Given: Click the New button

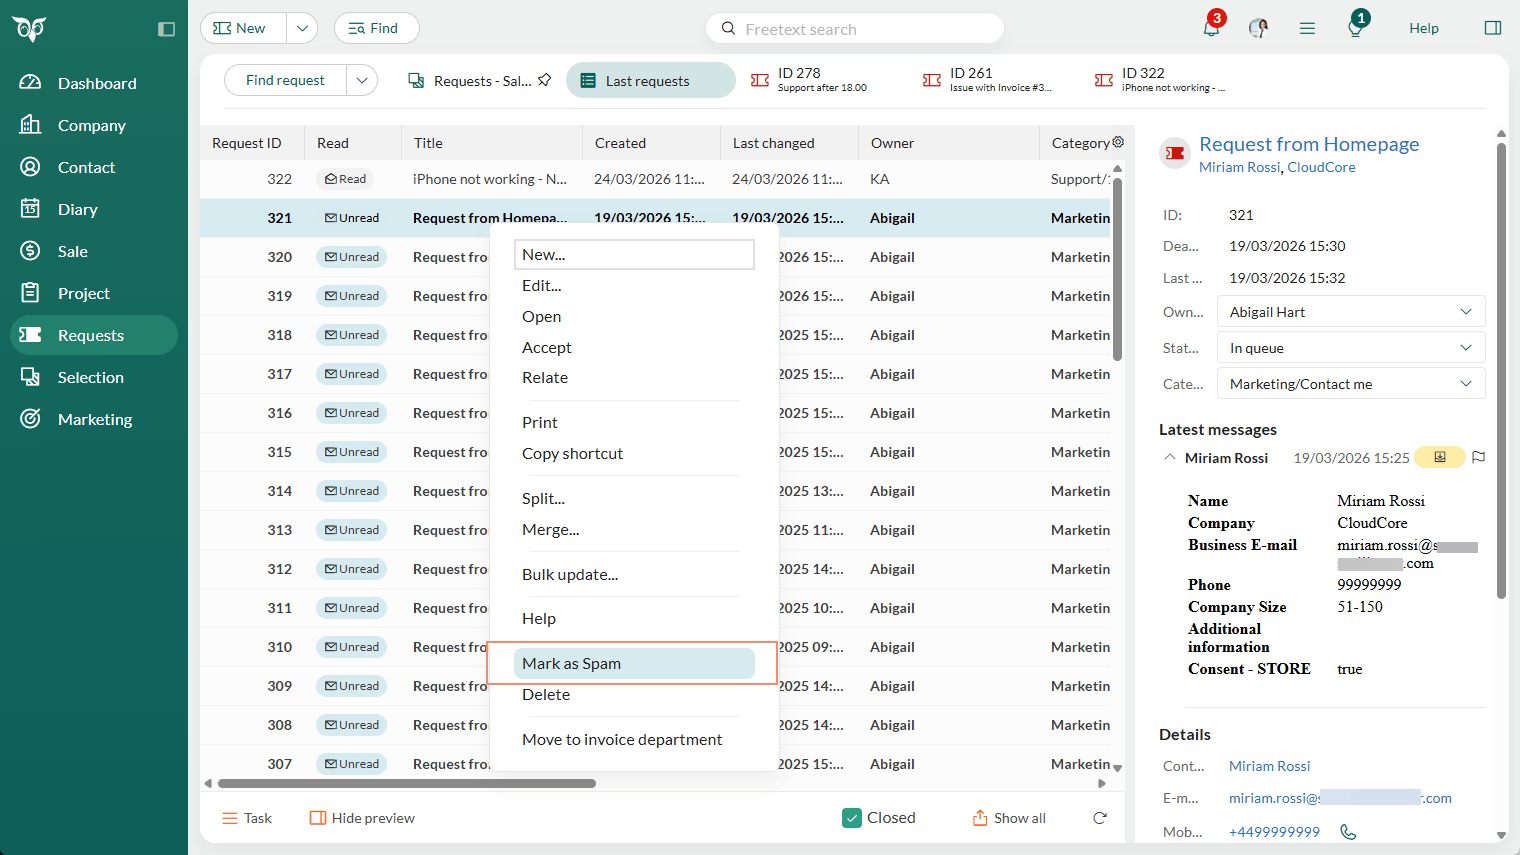Looking at the screenshot, I should [x=243, y=28].
